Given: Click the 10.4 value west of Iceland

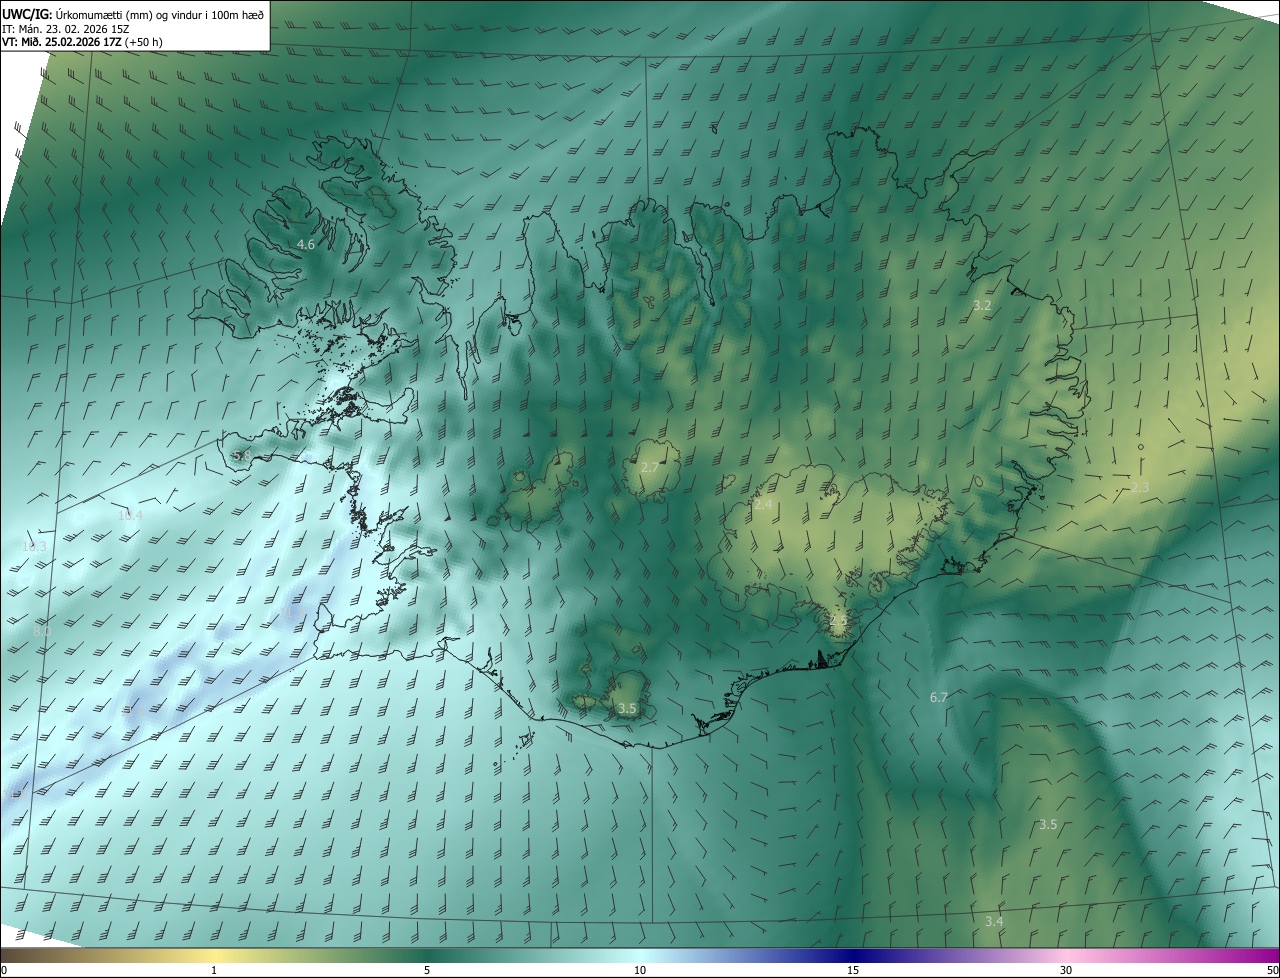Looking at the screenshot, I should tap(131, 516).
